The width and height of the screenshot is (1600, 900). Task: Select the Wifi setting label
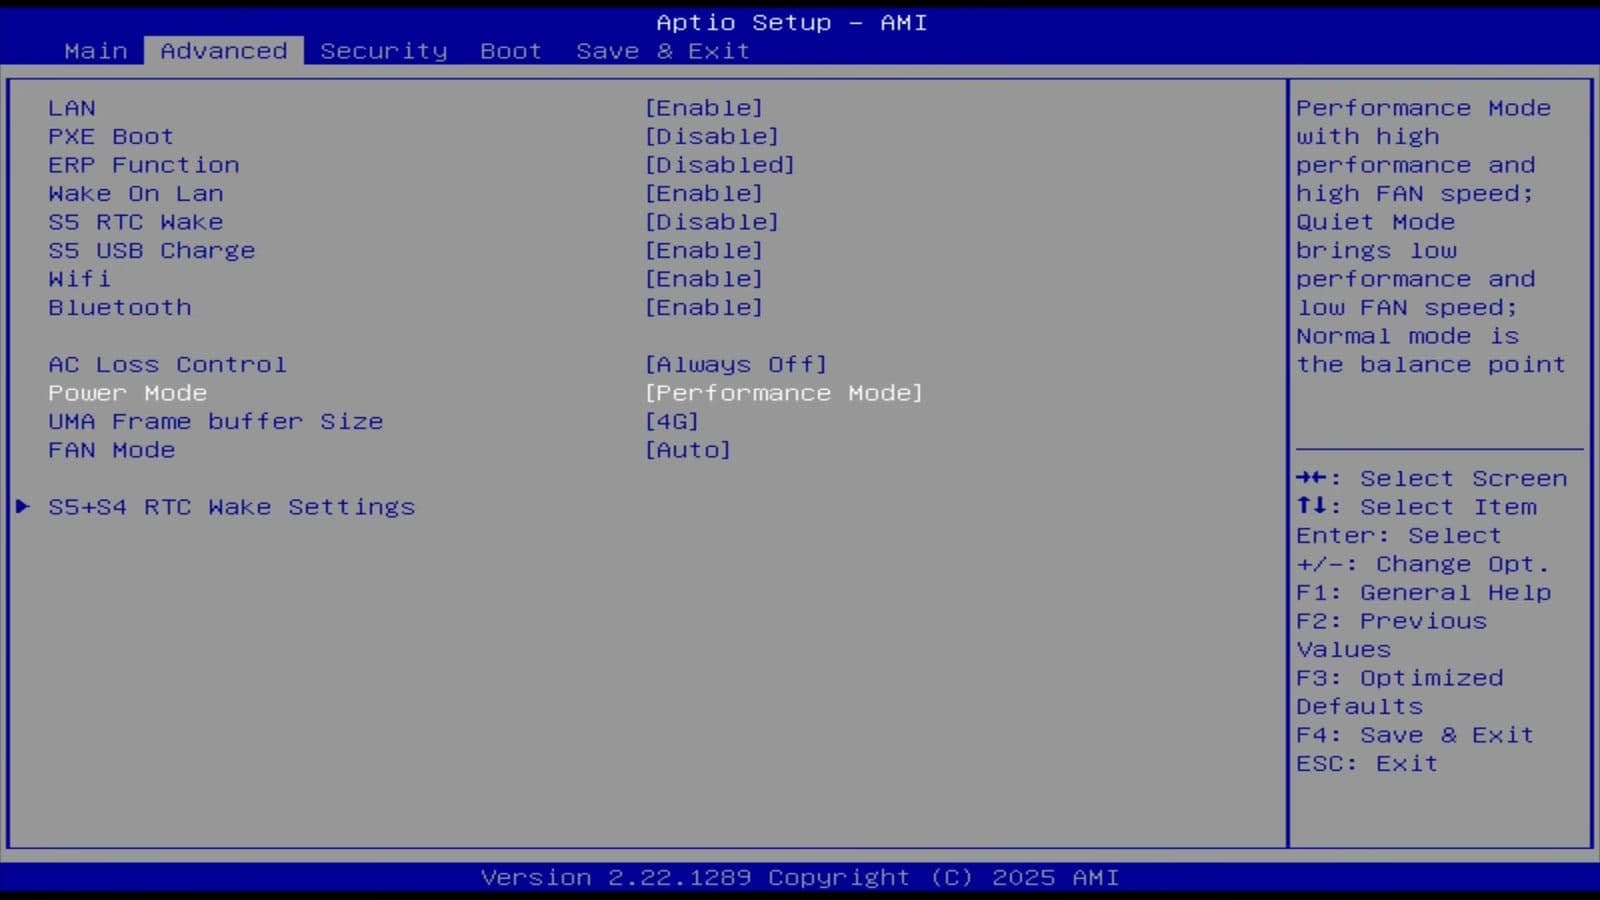point(80,279)
